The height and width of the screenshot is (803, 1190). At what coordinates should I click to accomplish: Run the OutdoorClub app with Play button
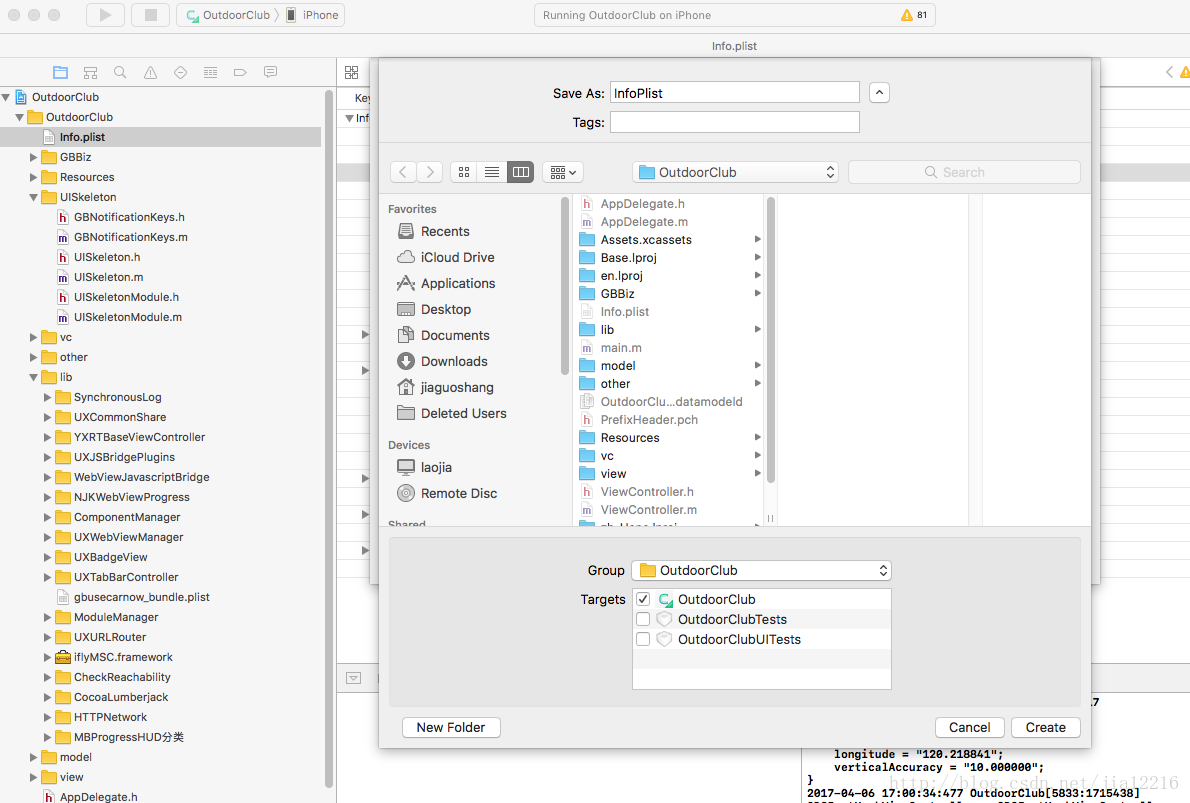[x=105, y=15]
